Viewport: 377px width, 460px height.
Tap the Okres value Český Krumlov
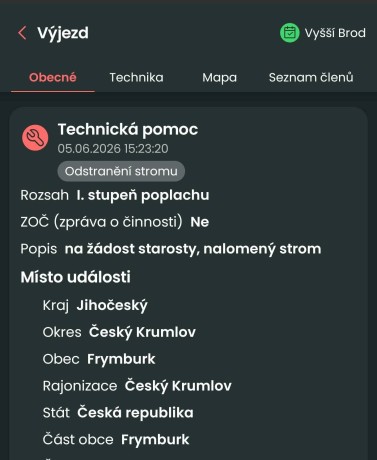142,332
